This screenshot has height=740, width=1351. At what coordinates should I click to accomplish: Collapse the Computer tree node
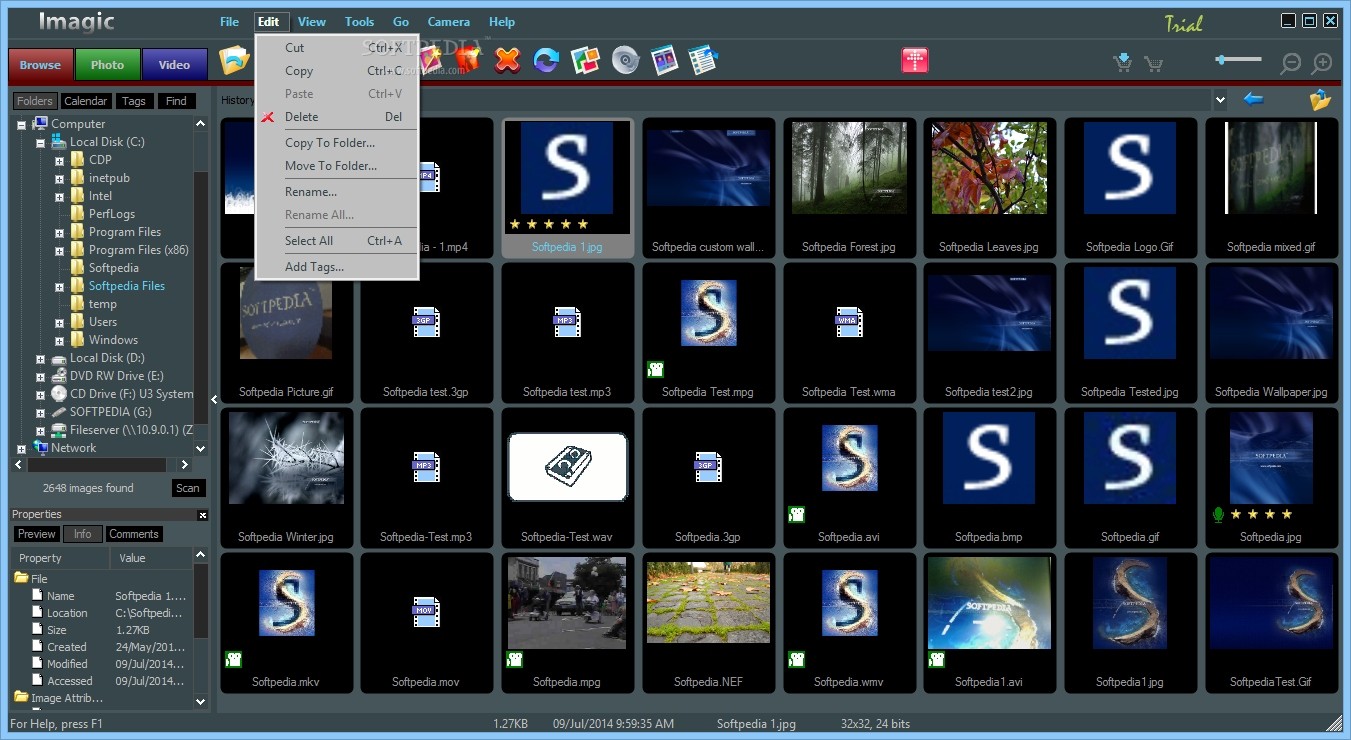(22, 124)
